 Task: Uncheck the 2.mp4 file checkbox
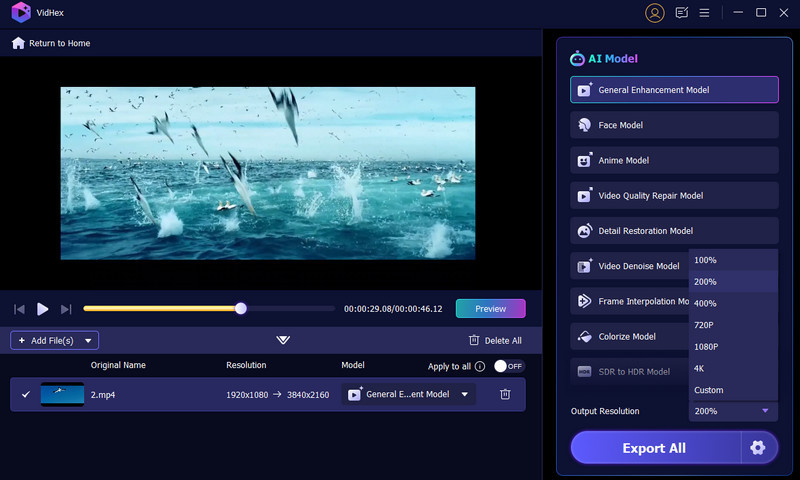26,394
